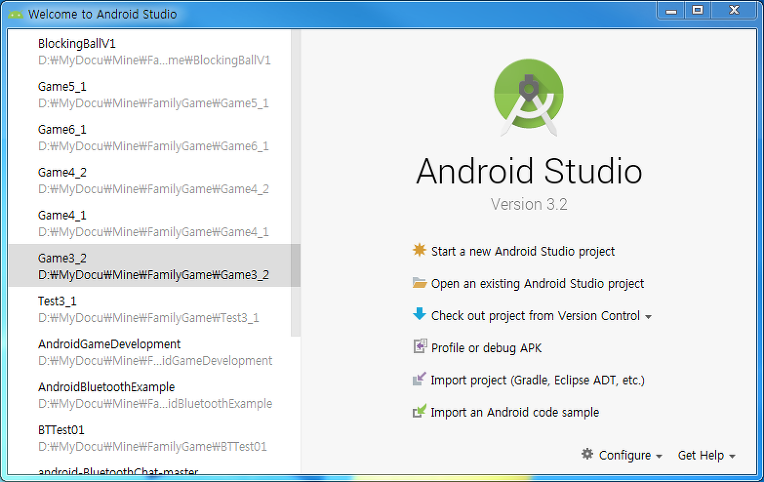Open recent project AndroidBluetoothExample

(x=150, y=394)
